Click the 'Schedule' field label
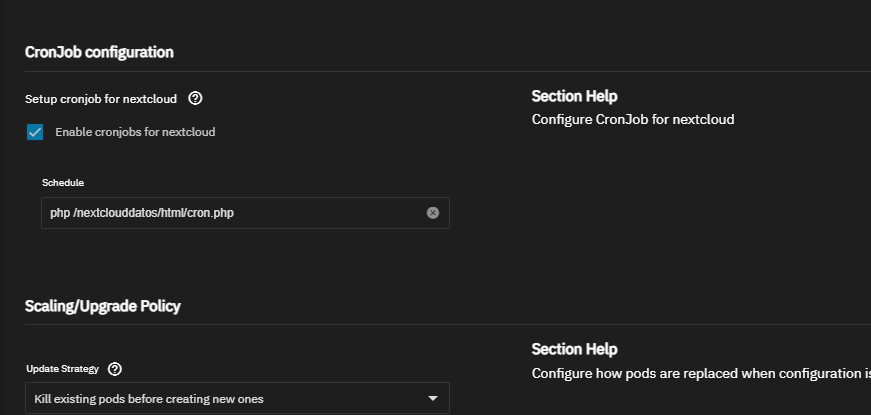871x415 pixels. coord(63,183)
